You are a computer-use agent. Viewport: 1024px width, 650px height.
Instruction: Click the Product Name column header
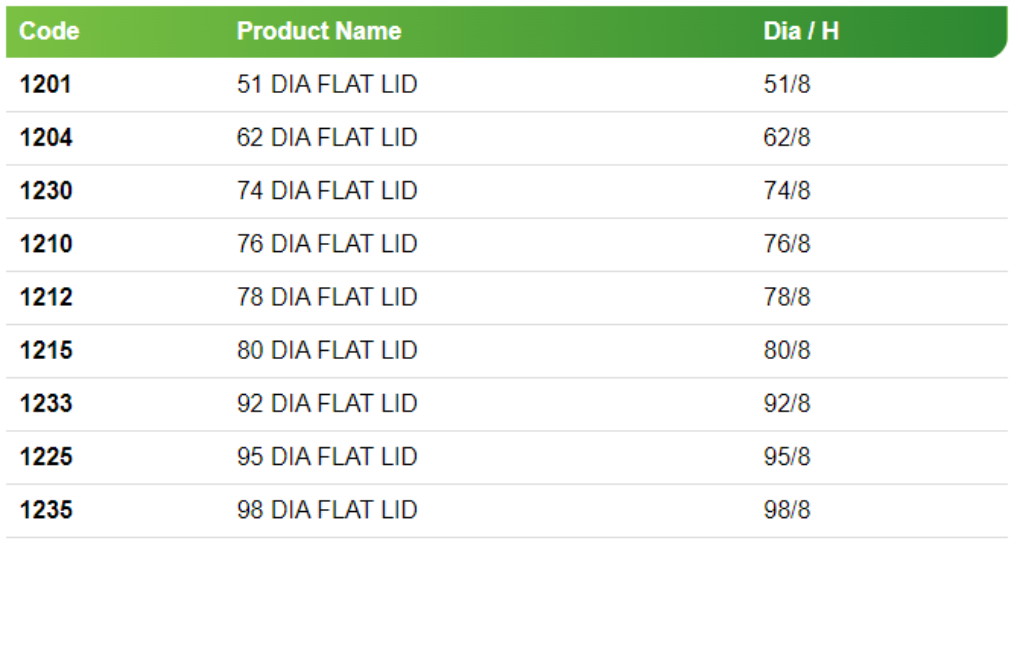tap(319, 31)
